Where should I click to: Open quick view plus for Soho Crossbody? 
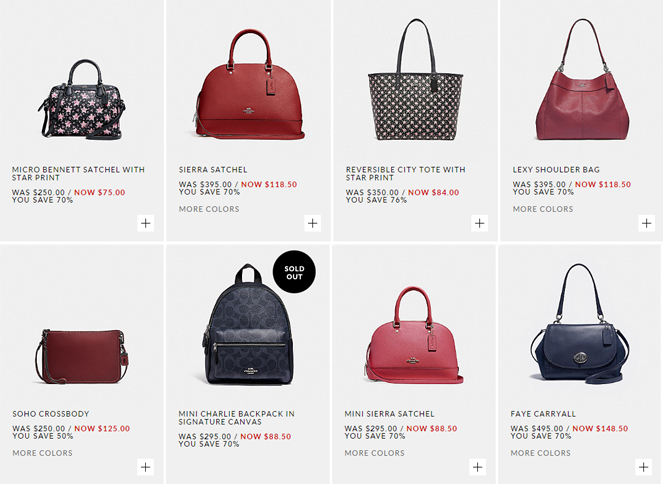point(145,467)
